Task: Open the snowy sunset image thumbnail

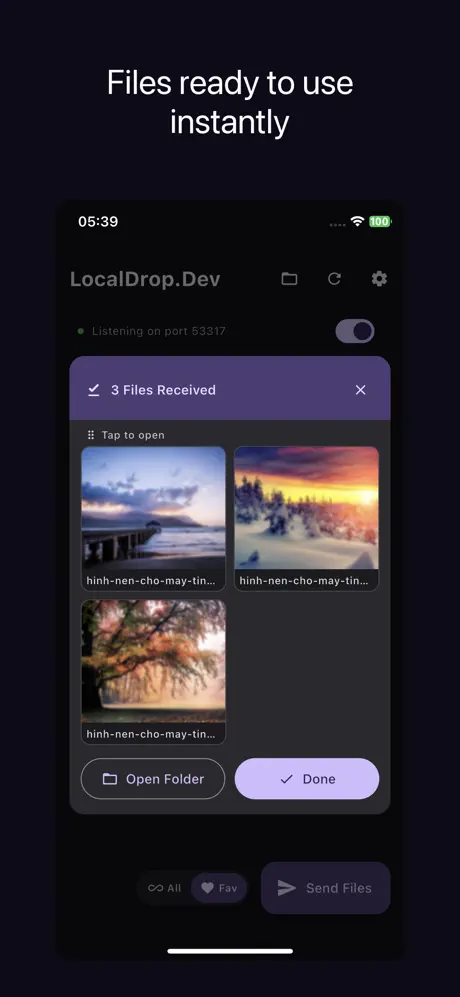Action: tap(307, 508)
